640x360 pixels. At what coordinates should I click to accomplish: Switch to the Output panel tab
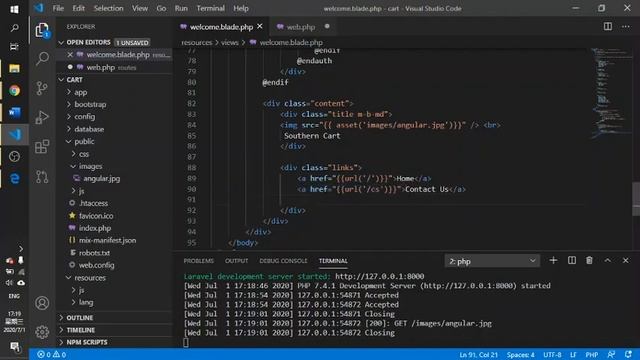236,261
